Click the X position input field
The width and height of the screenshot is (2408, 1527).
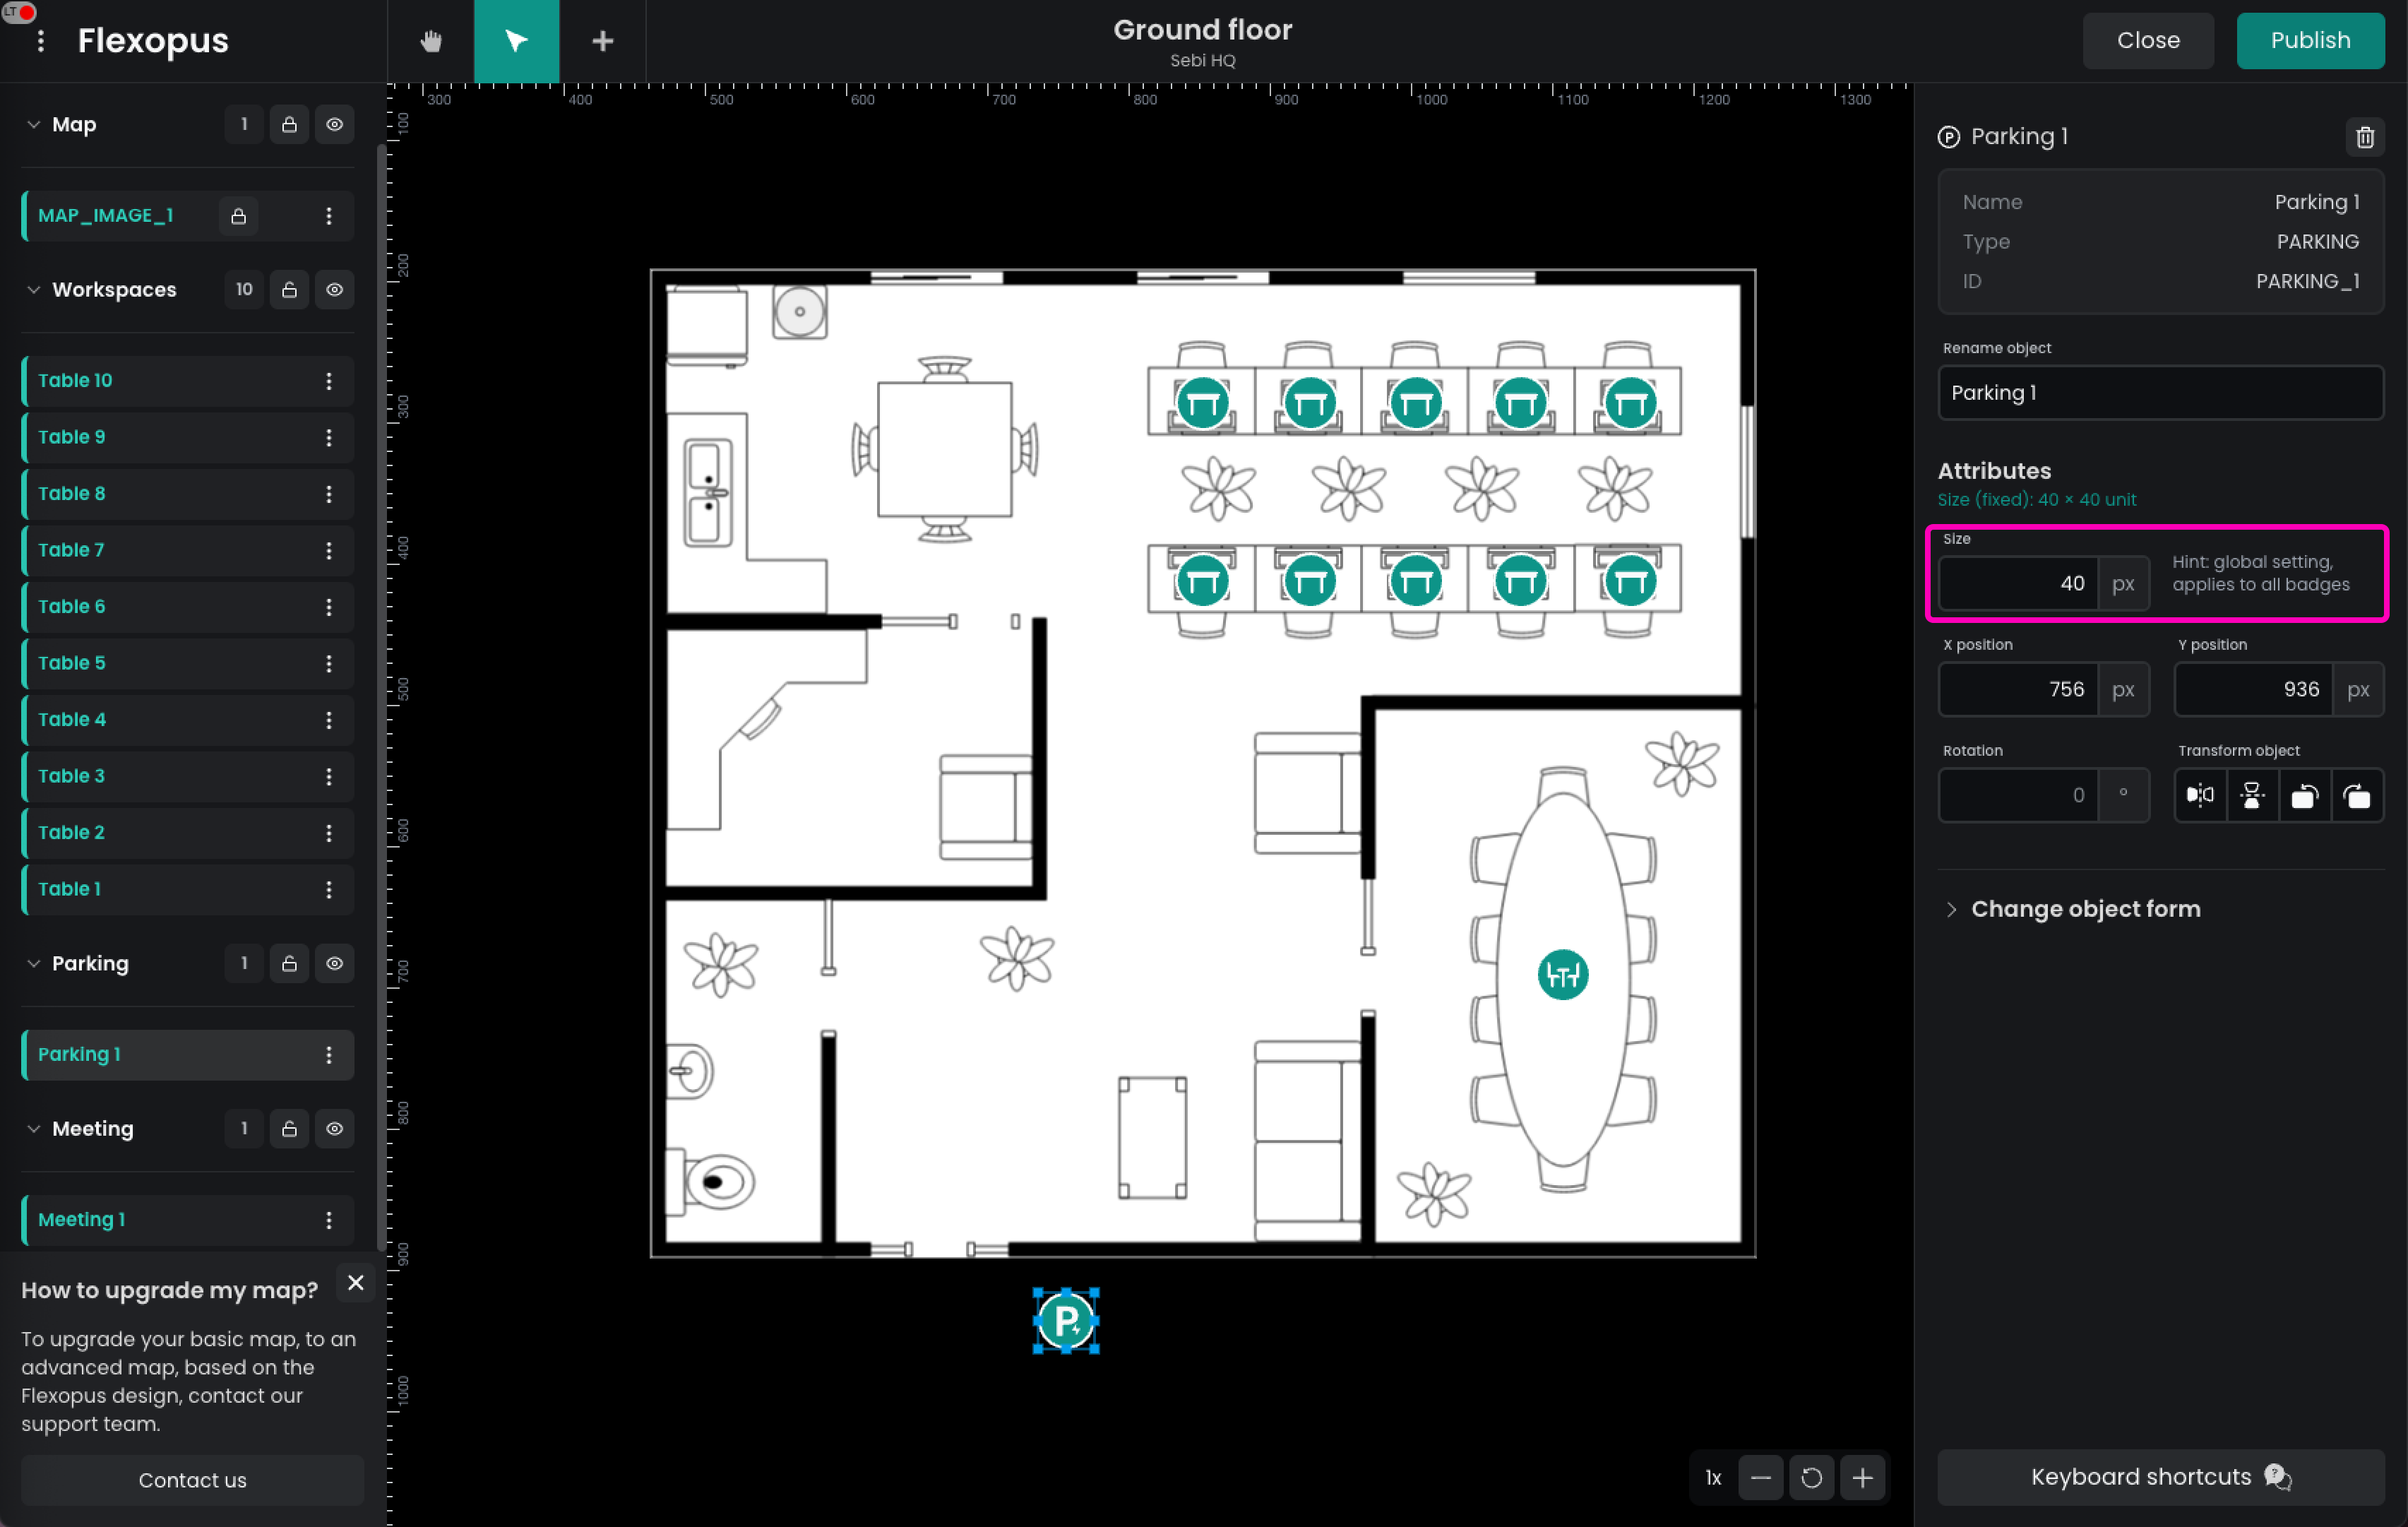[2018, 689]
